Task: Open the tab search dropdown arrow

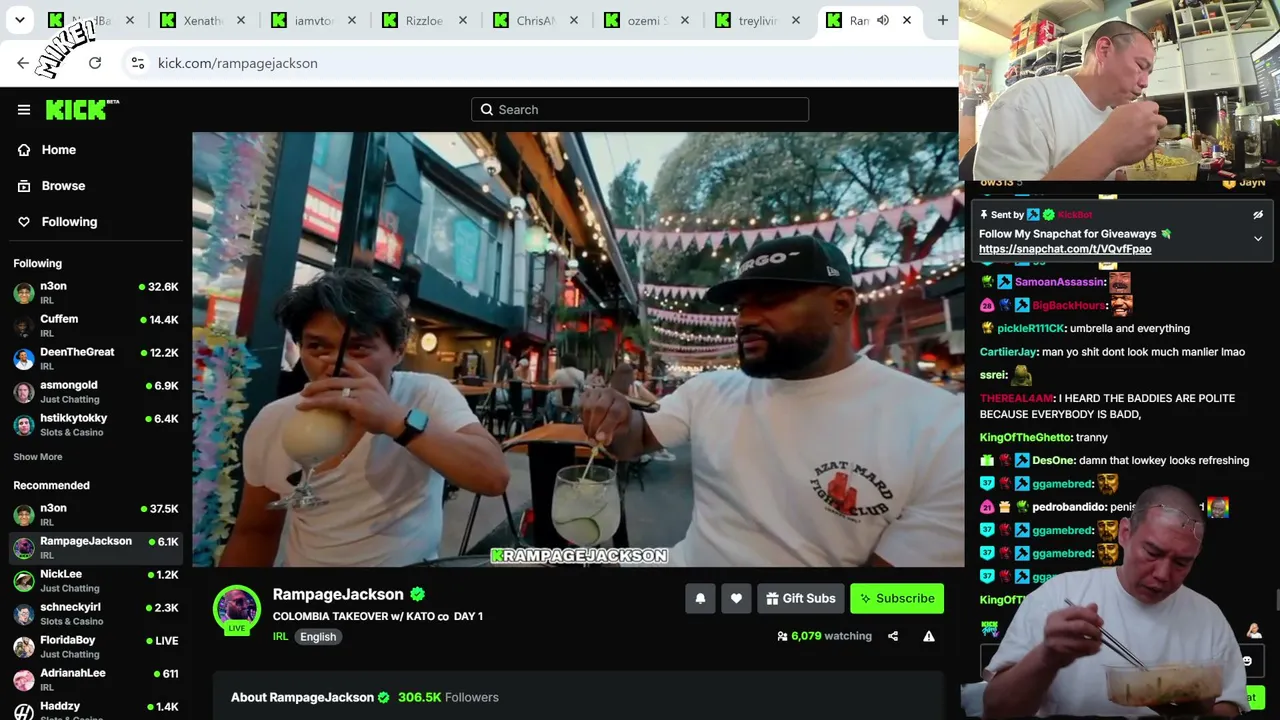Action: pyautogui.click(x=20, y=20)
